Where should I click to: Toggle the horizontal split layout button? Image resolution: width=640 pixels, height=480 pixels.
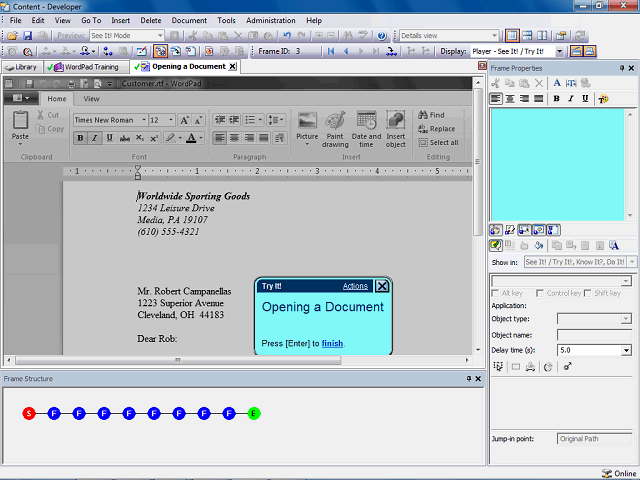coord(527,36)
